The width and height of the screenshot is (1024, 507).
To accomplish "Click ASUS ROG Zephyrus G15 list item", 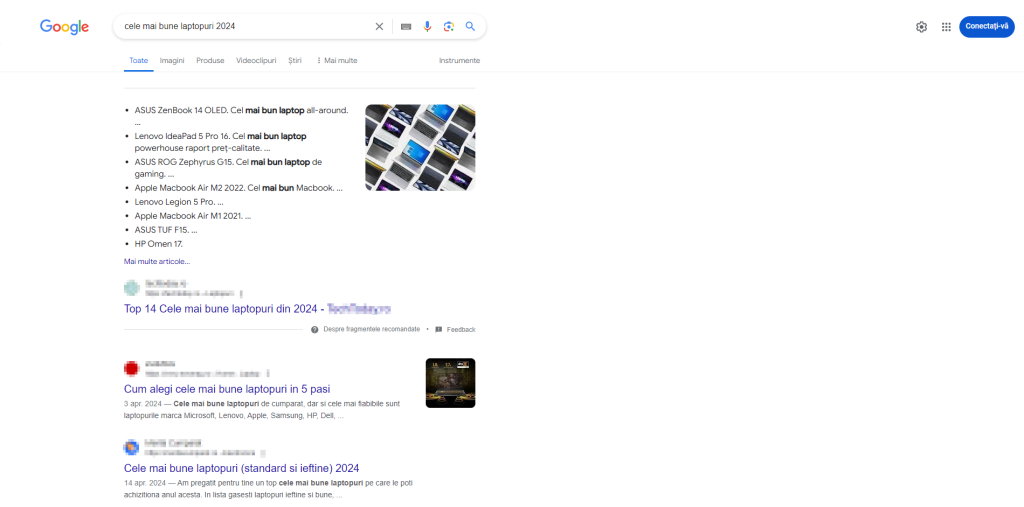I will pyautogui.click(x=229, y=168).
